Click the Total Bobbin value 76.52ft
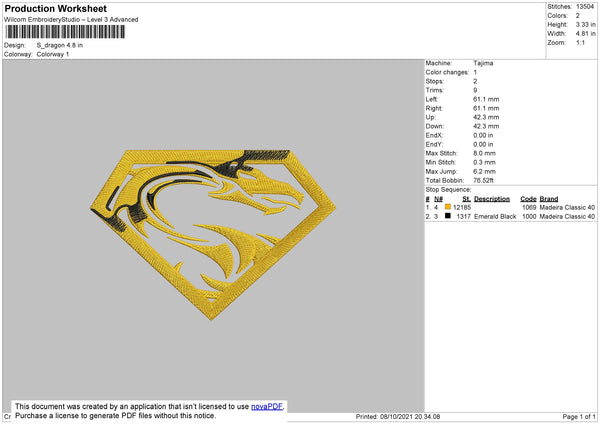 (x=483, y=180)
